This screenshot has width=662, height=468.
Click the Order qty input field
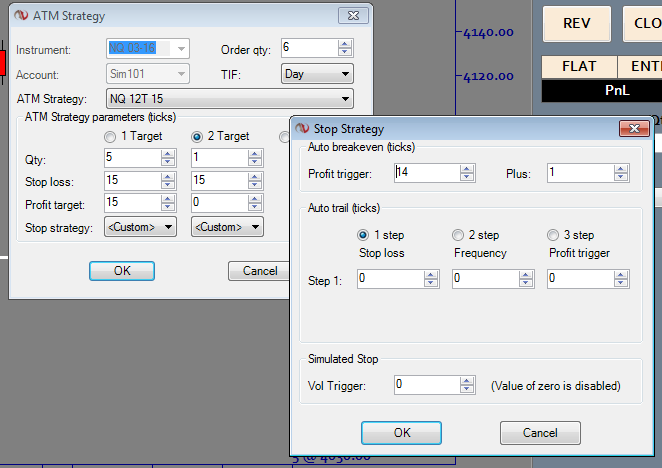click(309, 48)
